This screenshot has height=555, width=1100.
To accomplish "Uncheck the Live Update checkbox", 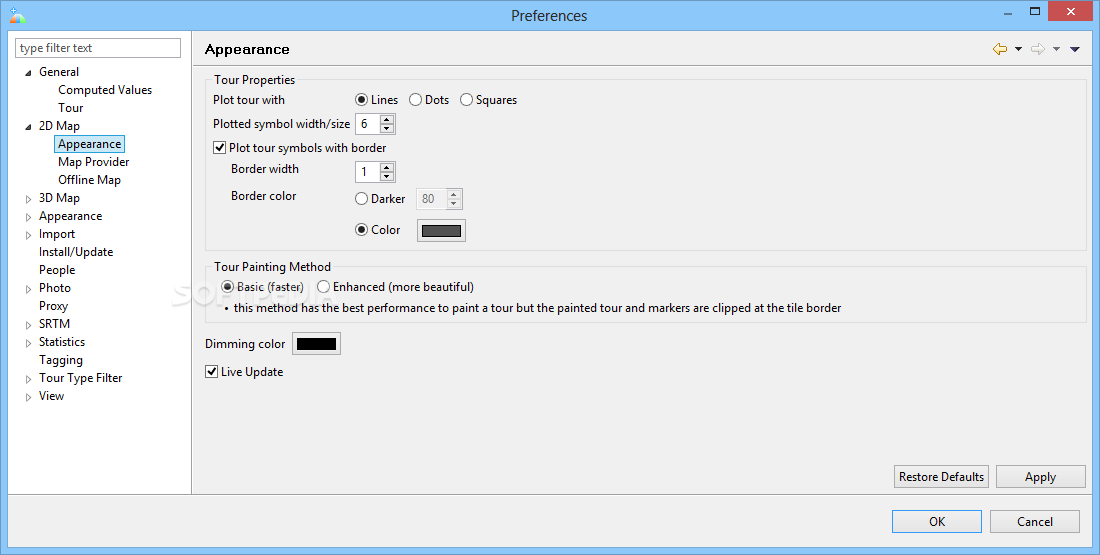I will [x=211, y=372].
